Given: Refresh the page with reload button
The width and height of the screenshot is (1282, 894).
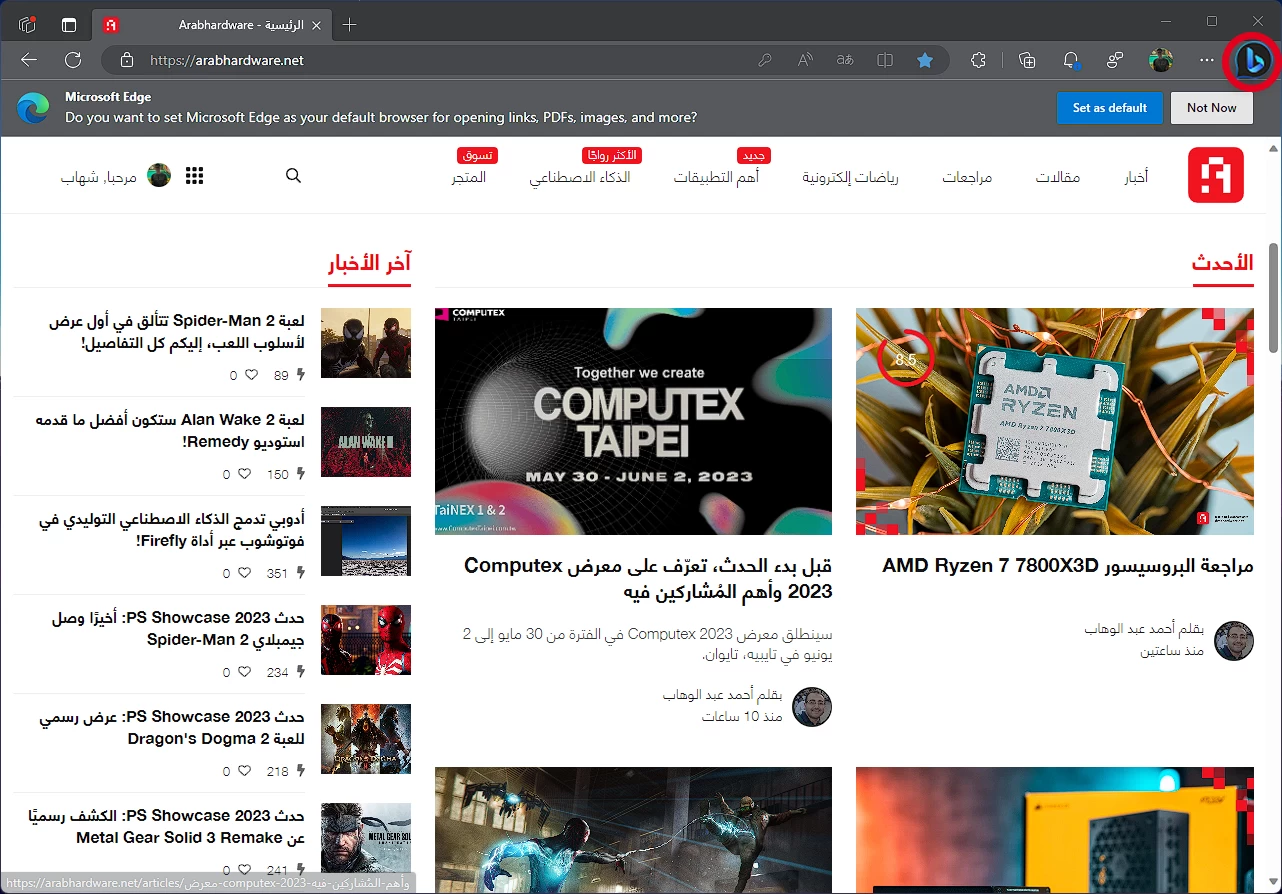Looking at the screenshot, I should click(73, 60).
